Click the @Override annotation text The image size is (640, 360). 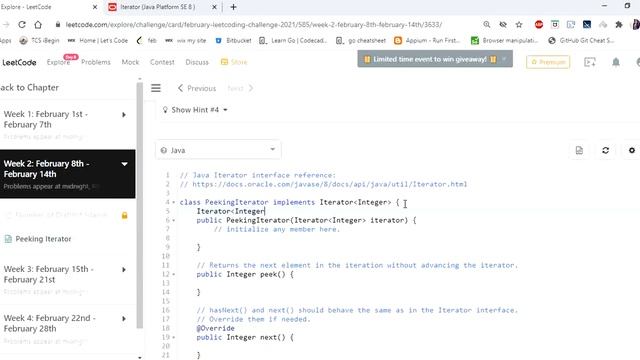tap(215, 328)
